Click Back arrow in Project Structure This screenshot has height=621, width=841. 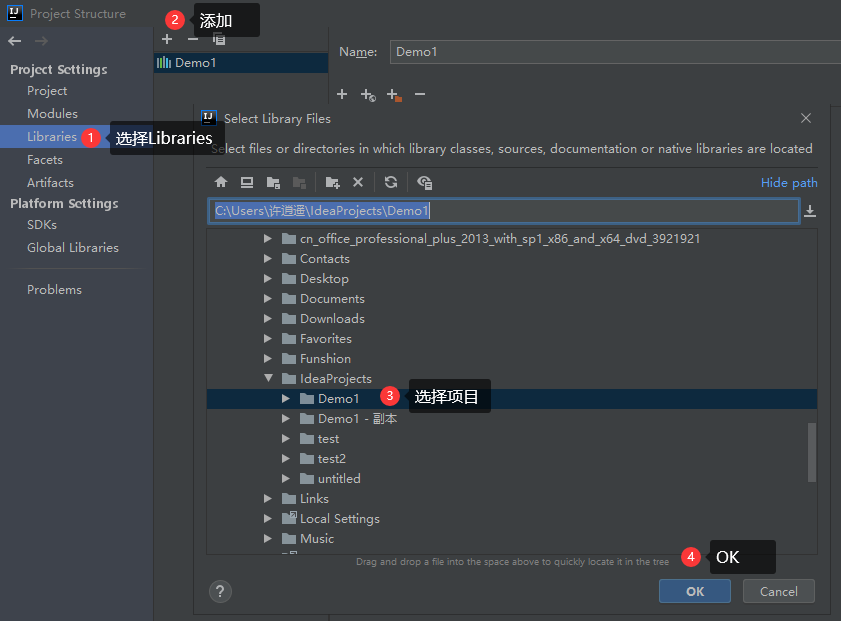pos(15,41)
